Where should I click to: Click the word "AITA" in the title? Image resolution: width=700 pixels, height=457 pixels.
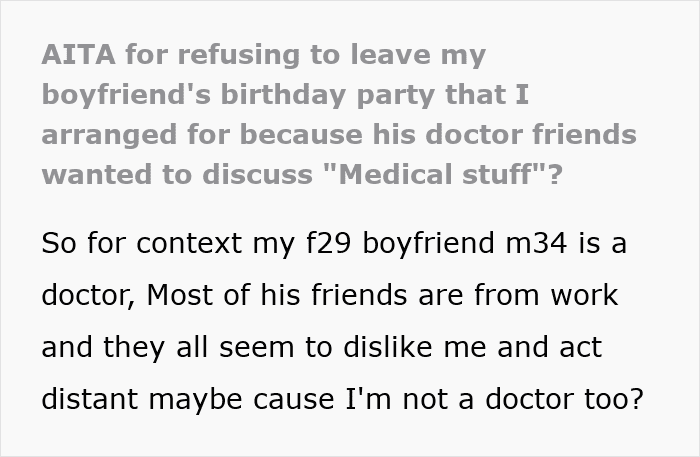point(79,54)
